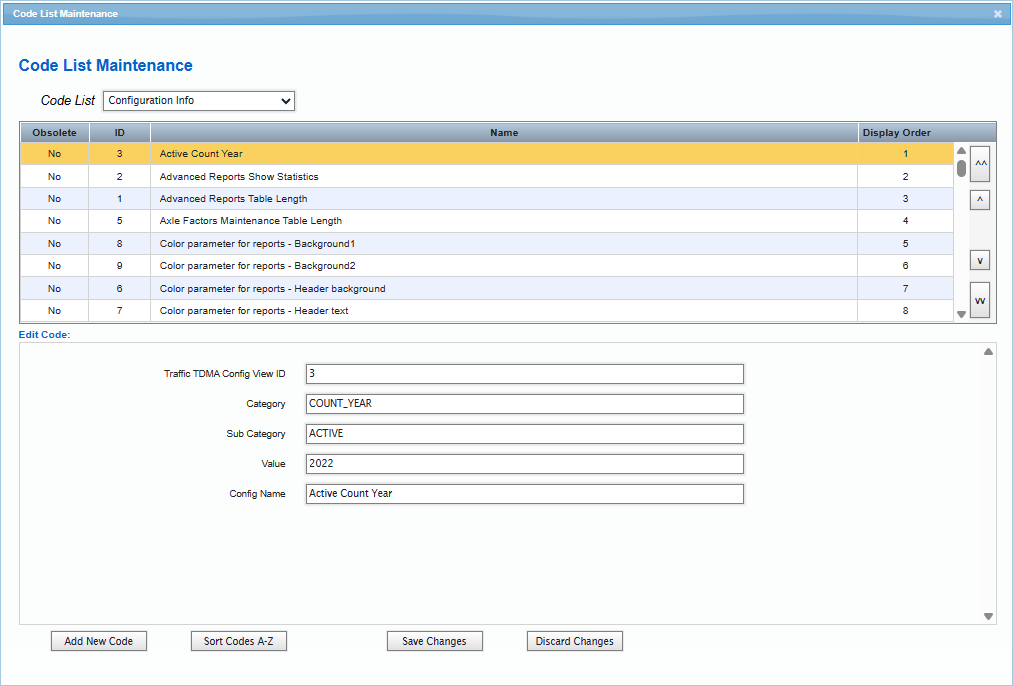Move selected code to top using ^^ button

click(x=979, y=163)
